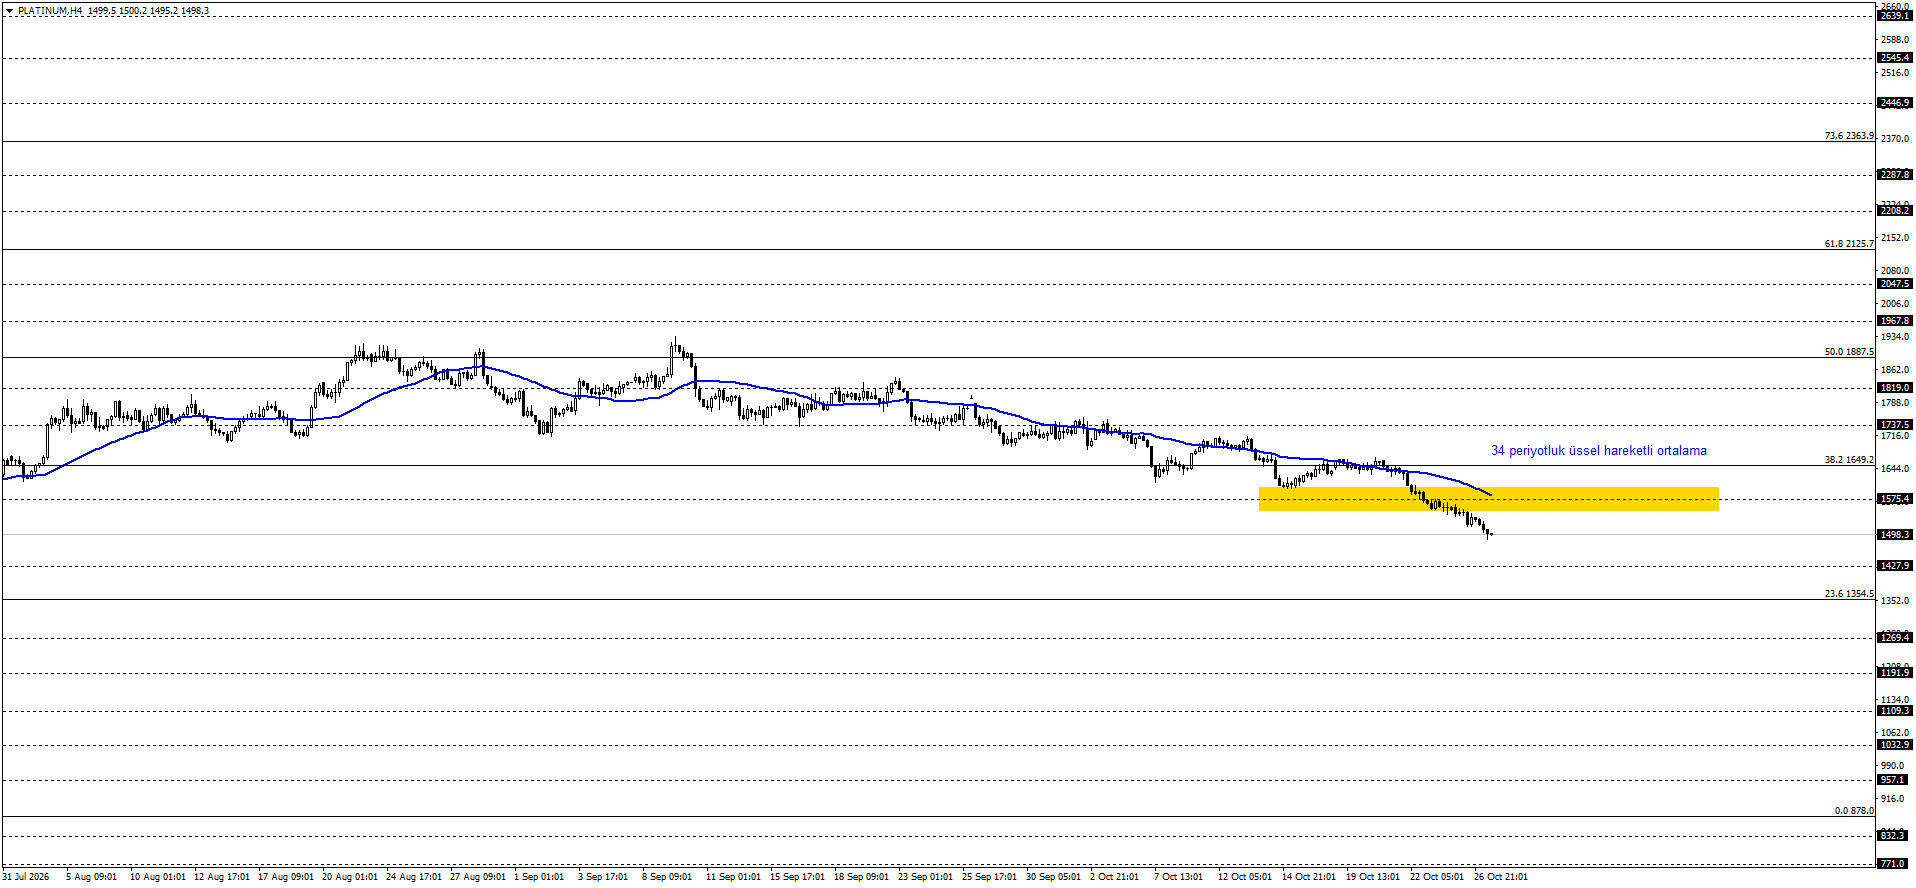
Task: Click the small triangle before the PLATINUM,H4 title
Action: [9, 11]
